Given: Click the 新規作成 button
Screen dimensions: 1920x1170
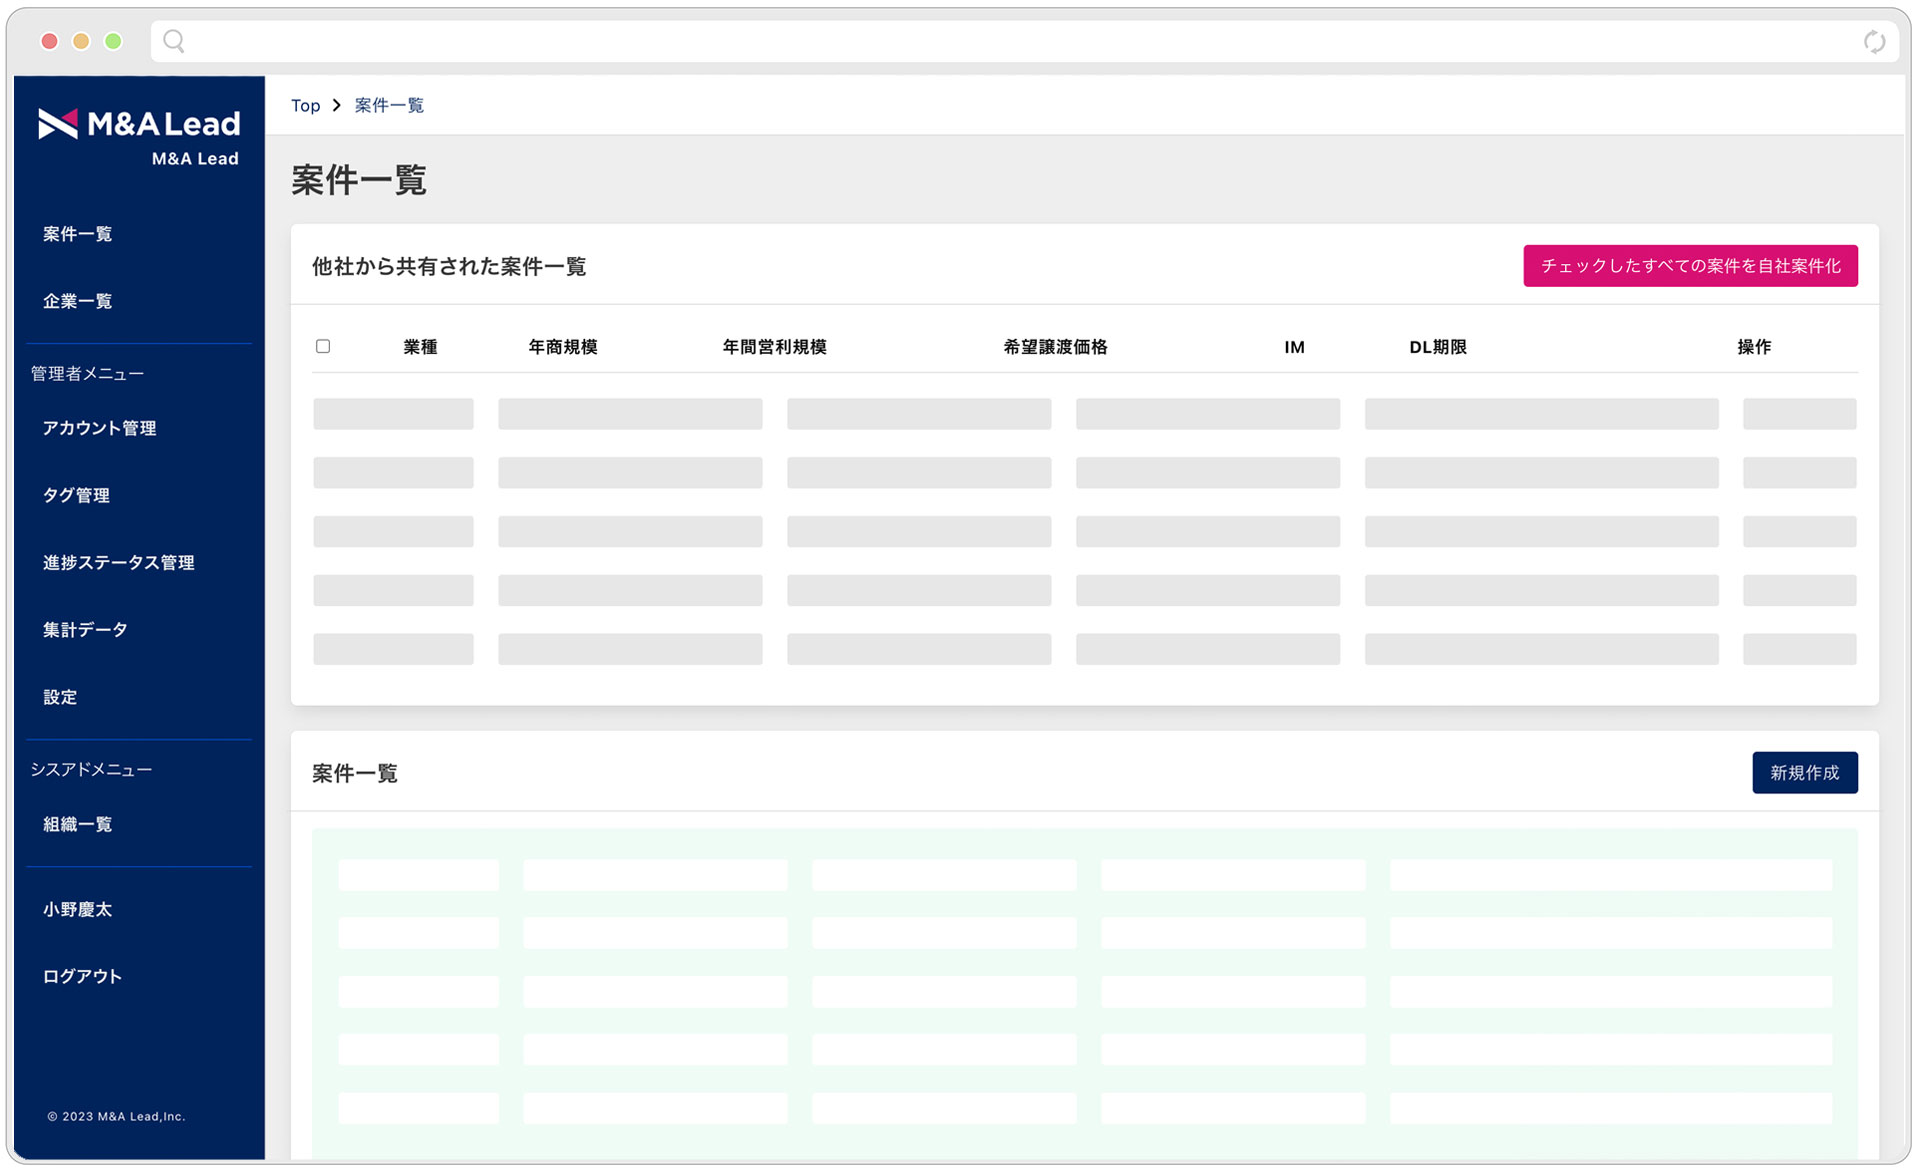Looking at the screenshot, I should pyautogui.click(x=1804, y=772).
